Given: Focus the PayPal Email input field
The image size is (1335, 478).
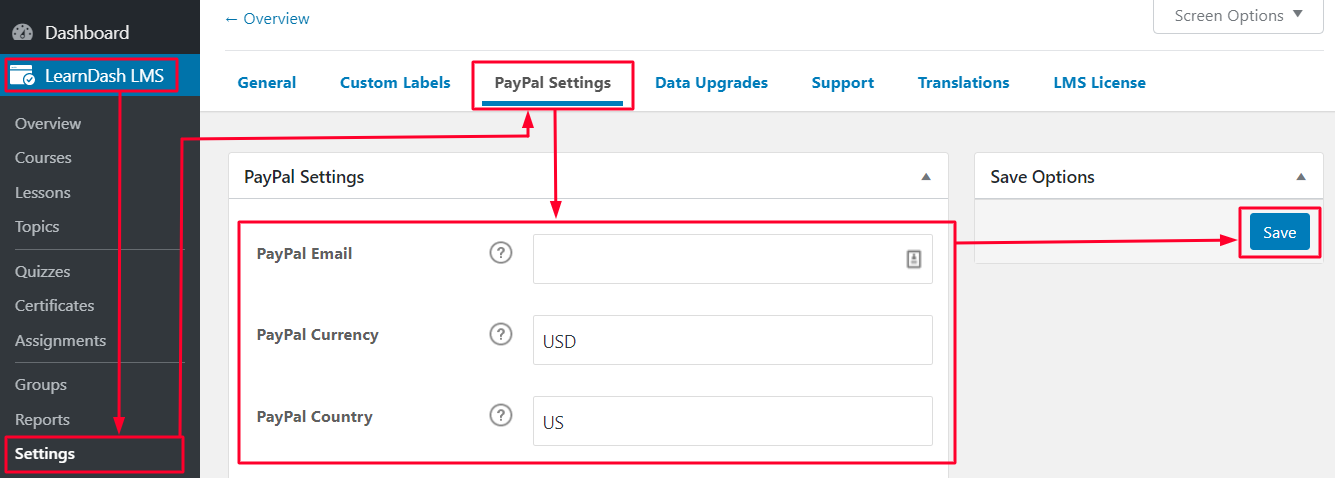Looking at the screenshot, I should click(733, 259).
